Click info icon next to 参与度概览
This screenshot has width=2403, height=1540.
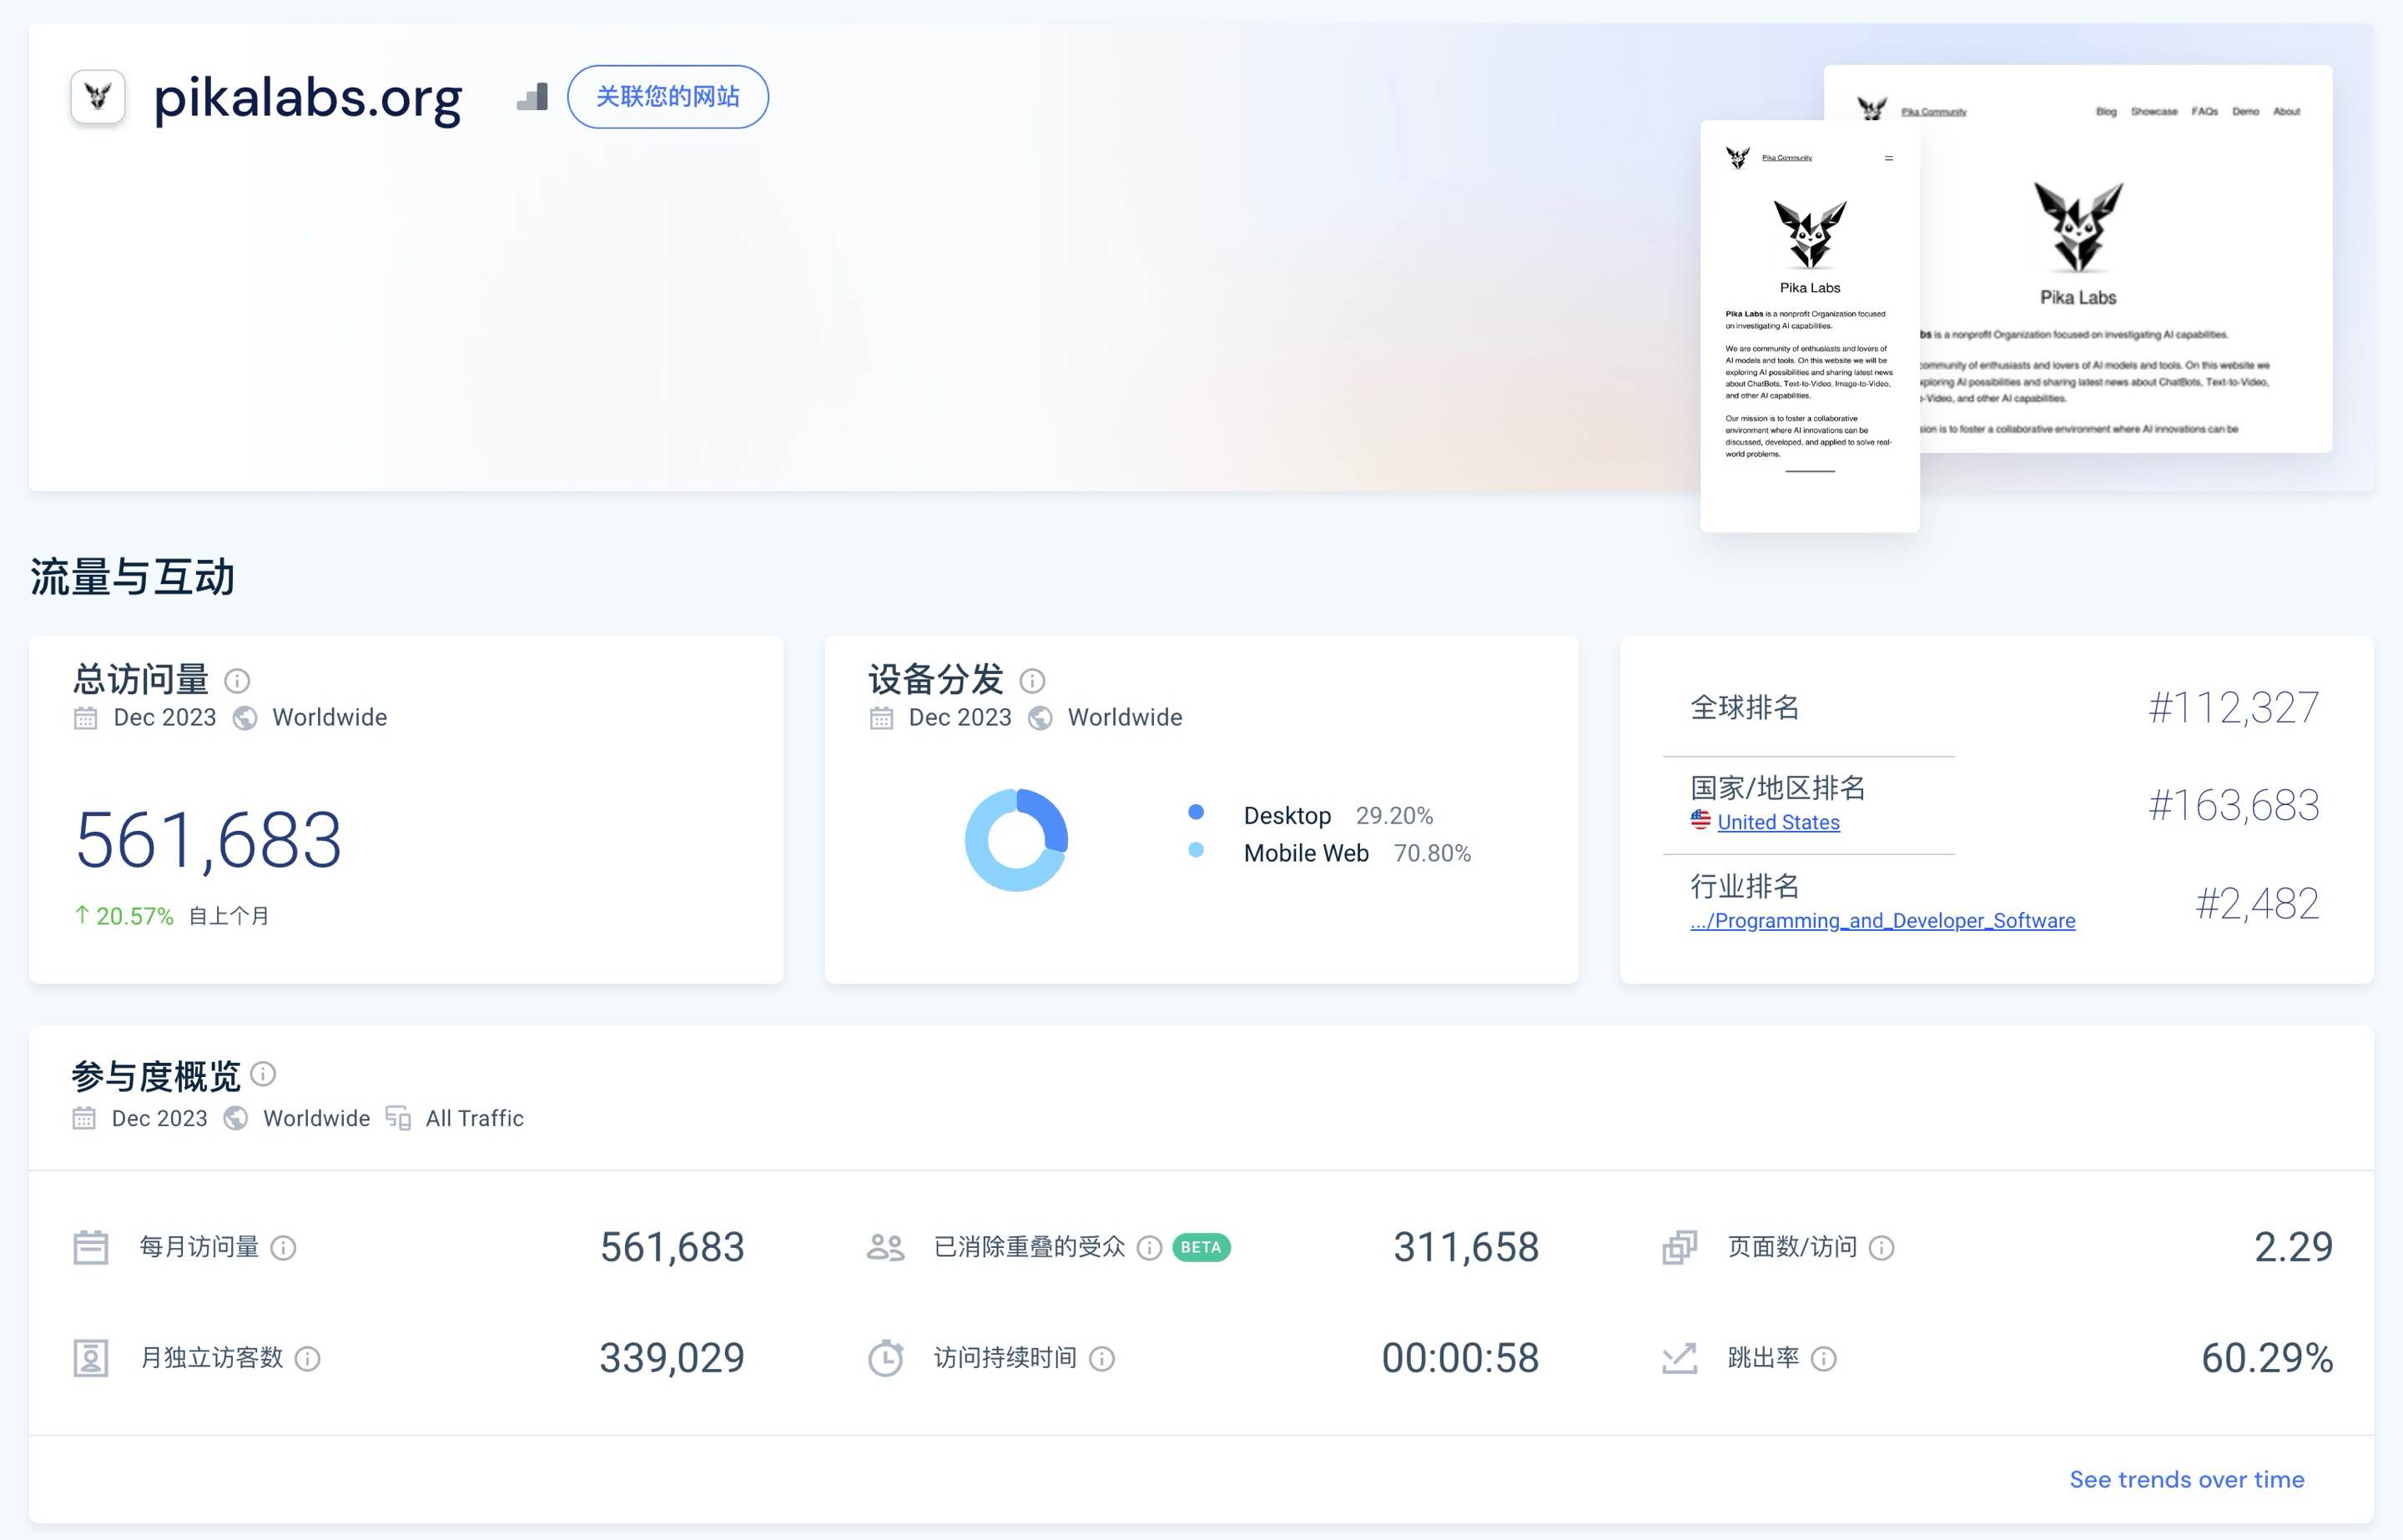pyautogui.click(x=263, y=1074)
